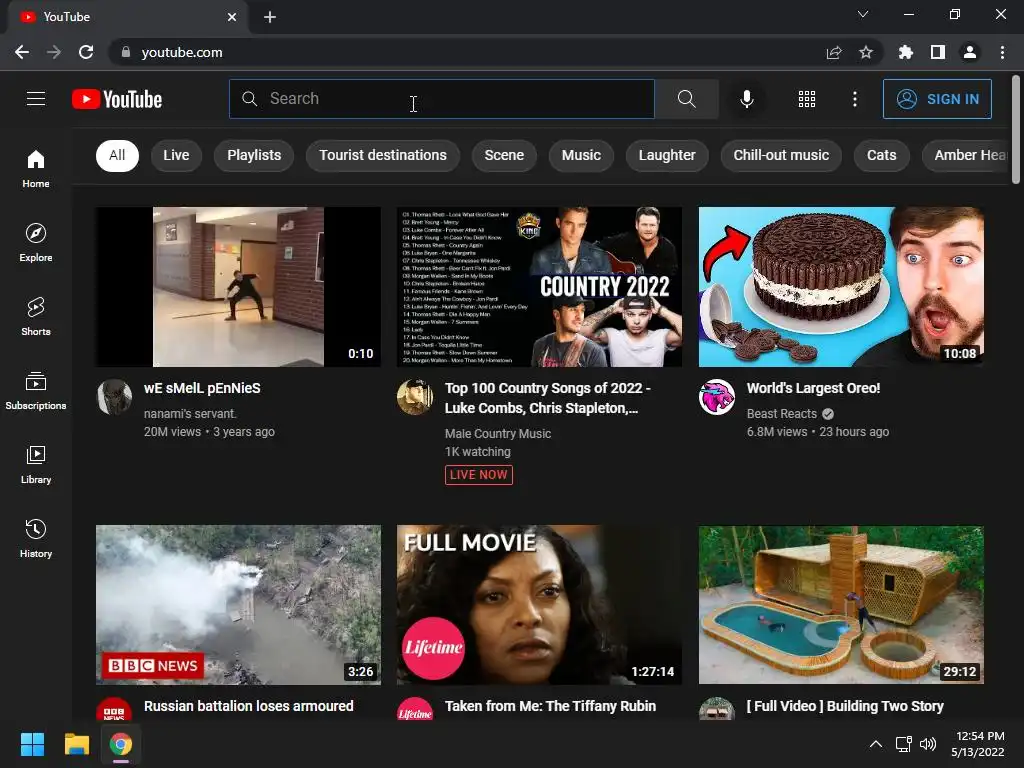Select the Scene filter chip
1024x768 pixels.
(504, 155)
